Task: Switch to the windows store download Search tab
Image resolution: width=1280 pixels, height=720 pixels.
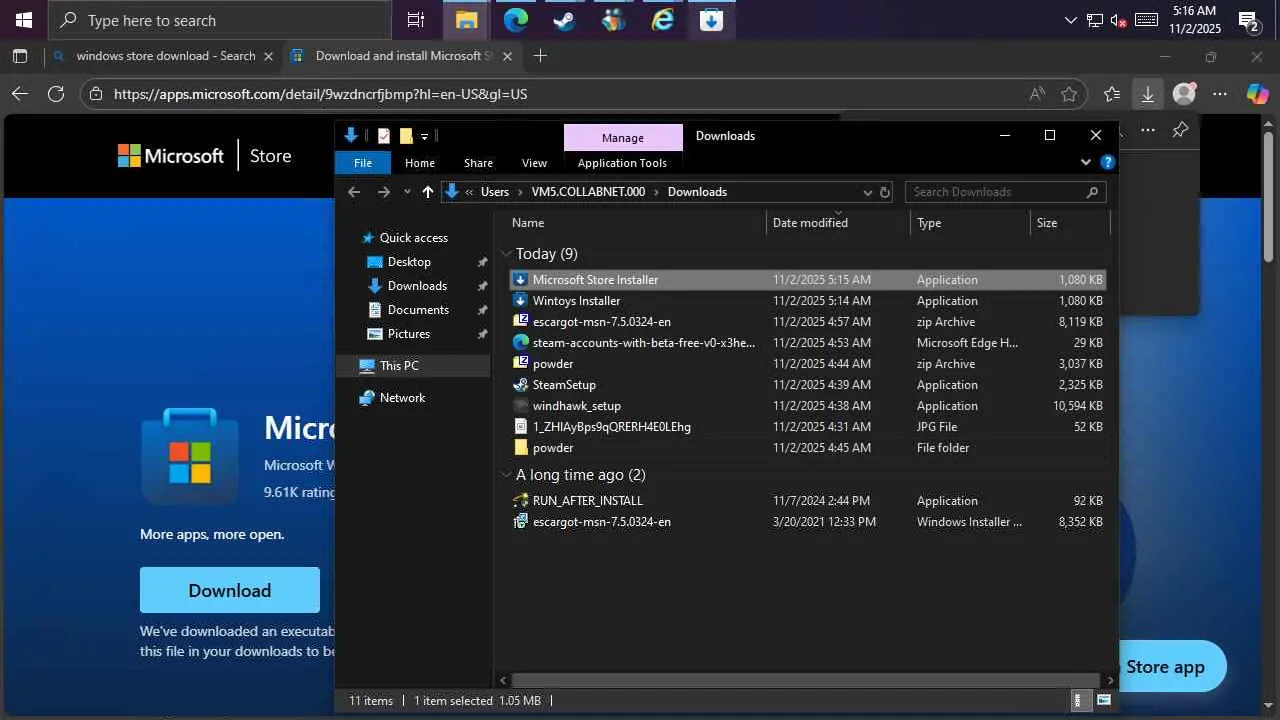Action: [x=165, y=56]
